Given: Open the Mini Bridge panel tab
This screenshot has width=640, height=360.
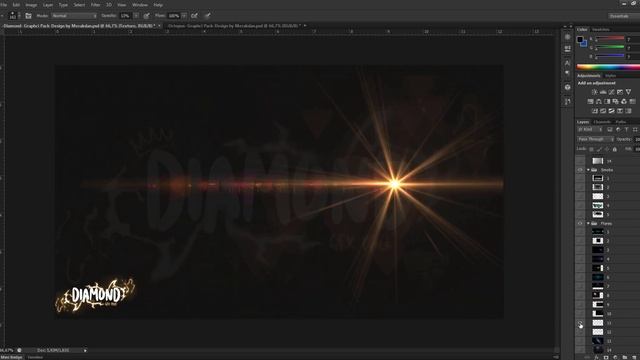Looking at the screenshot, I should tap(12, 357).
